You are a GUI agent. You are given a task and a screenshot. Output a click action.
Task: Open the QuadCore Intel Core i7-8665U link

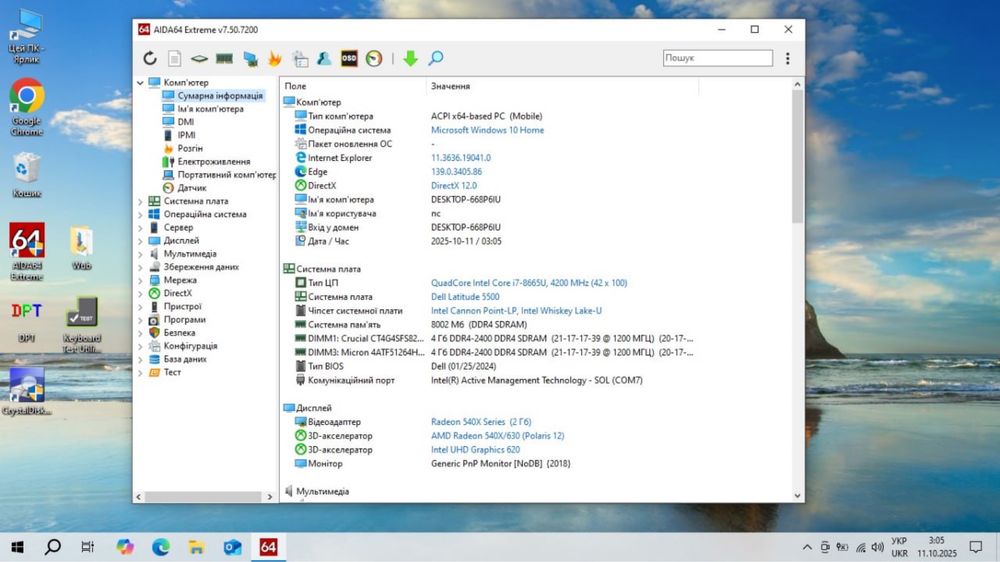tap(529, 283)
